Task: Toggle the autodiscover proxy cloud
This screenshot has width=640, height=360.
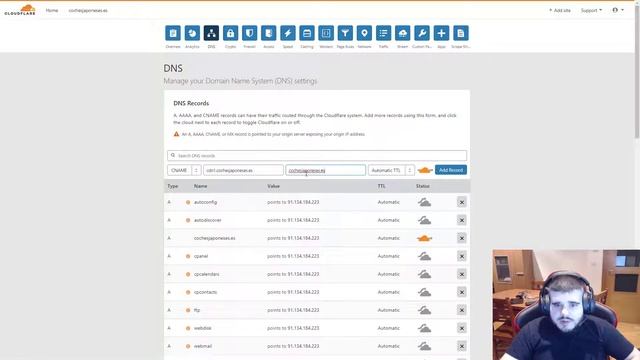Action: pyautogui.click(x=424, y=220)
